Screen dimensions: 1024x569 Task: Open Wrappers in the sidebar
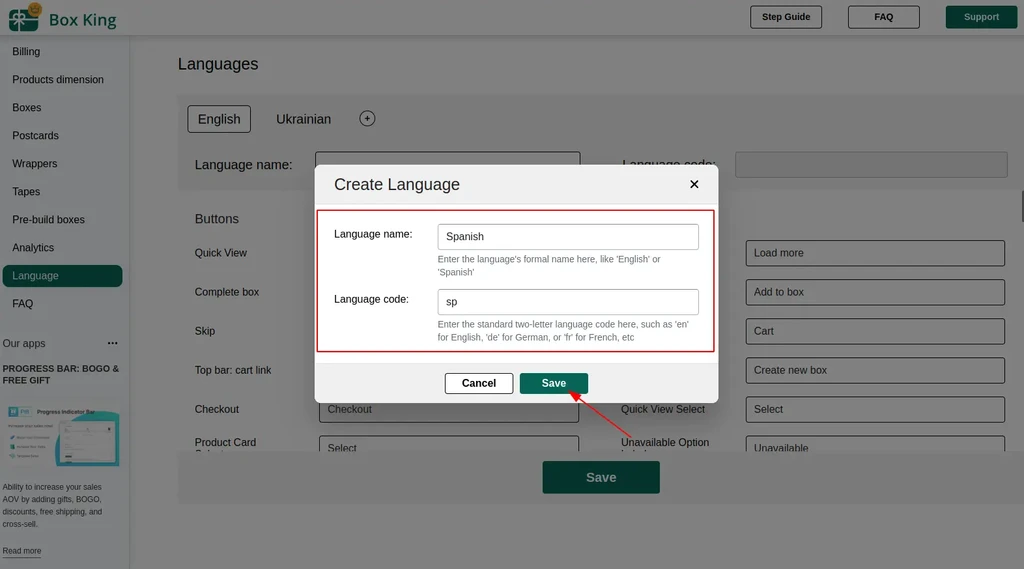click(35, 164)
